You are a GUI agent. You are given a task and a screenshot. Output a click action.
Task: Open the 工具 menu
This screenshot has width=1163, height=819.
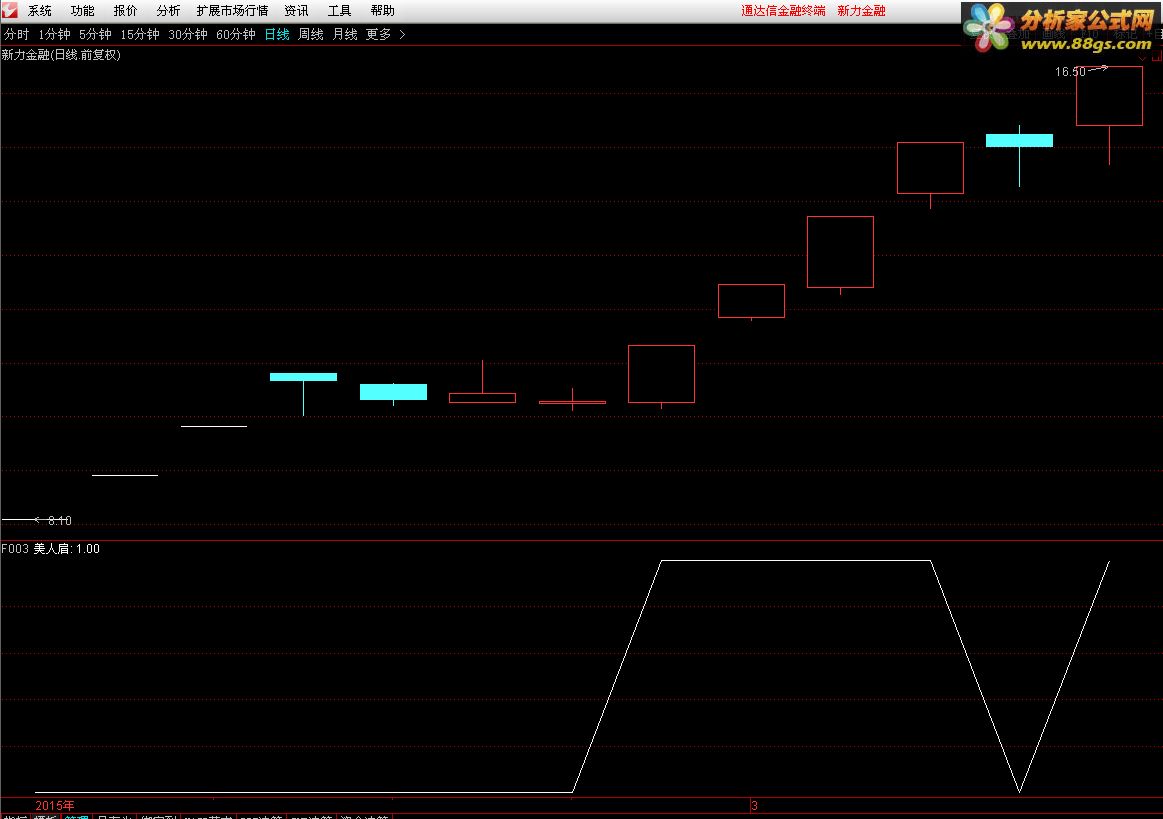click(340, 10)
